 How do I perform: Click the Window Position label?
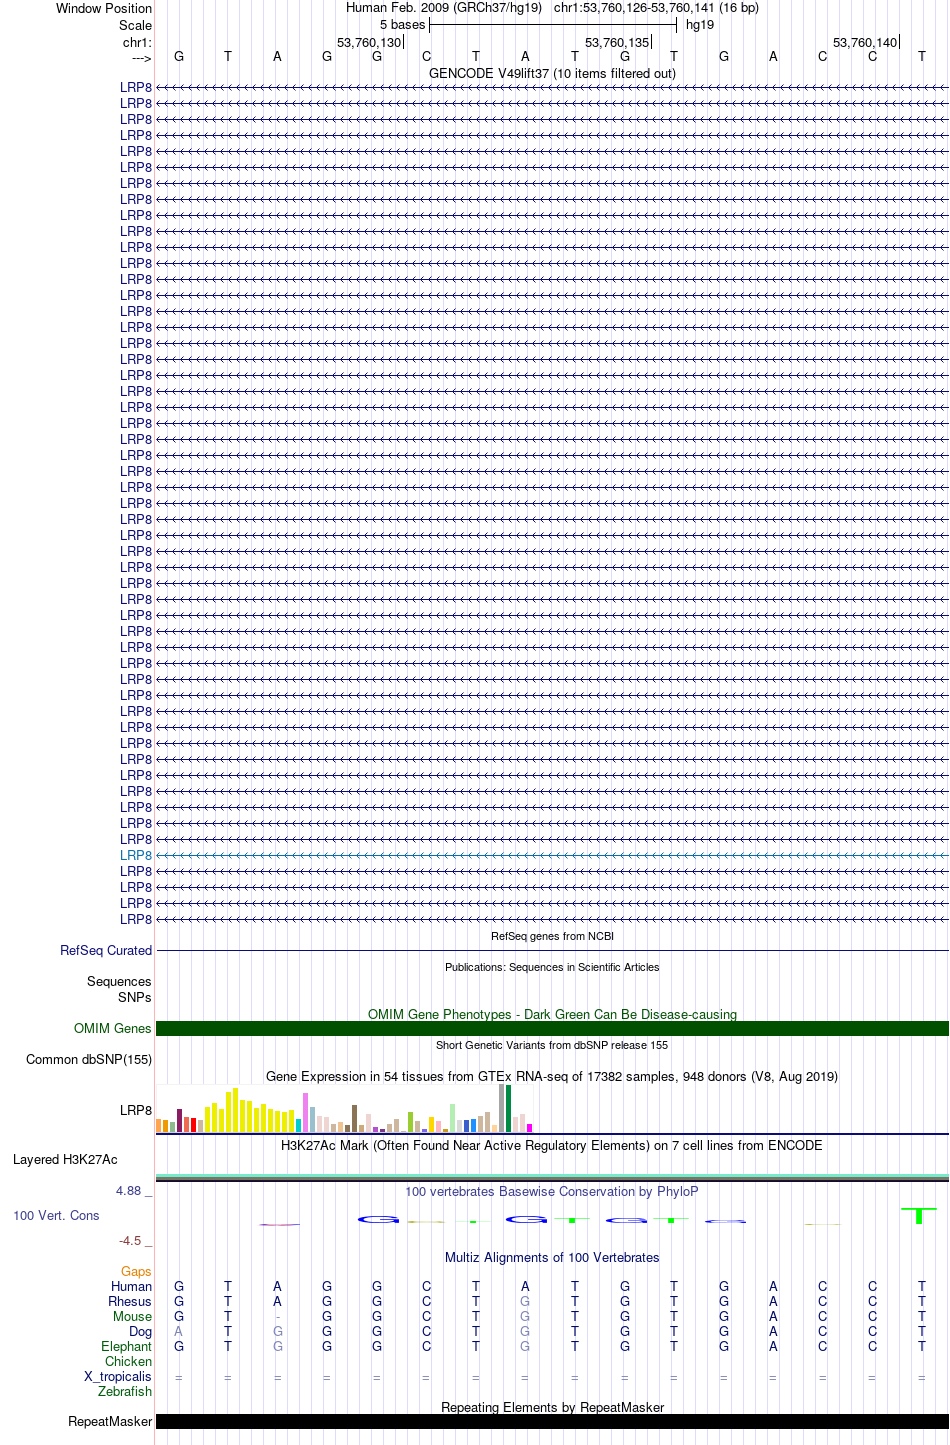pyautogui.click(x=104, y=8)
